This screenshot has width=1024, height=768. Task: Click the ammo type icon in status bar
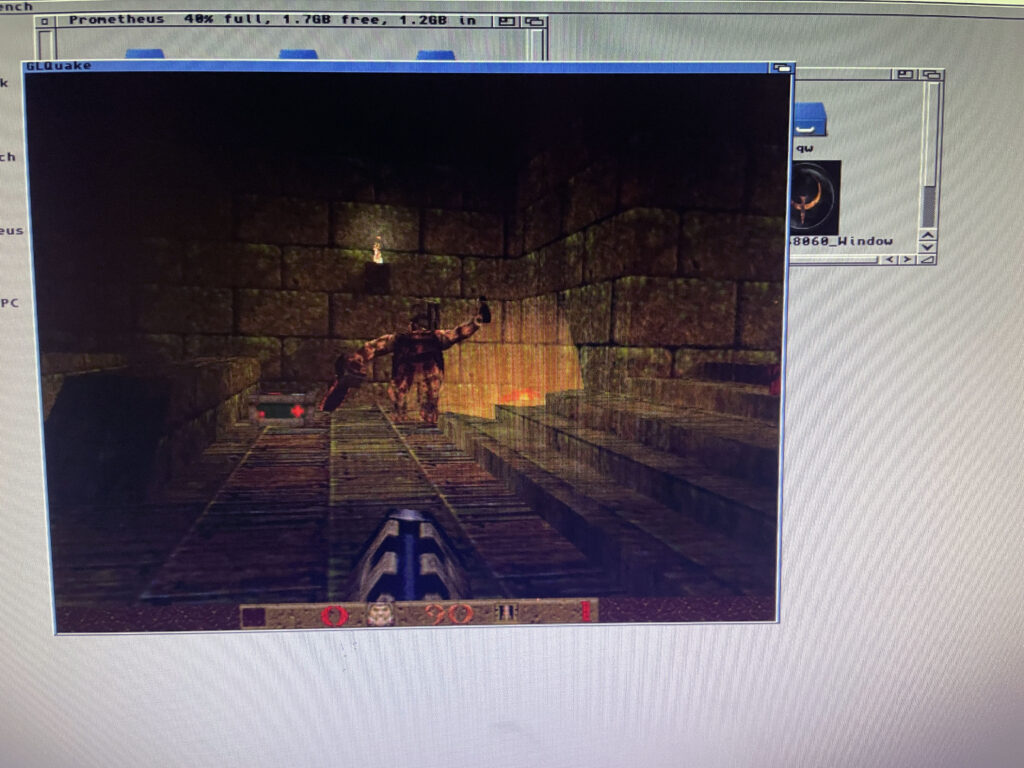pyautogui.click(x=507, y=611)
